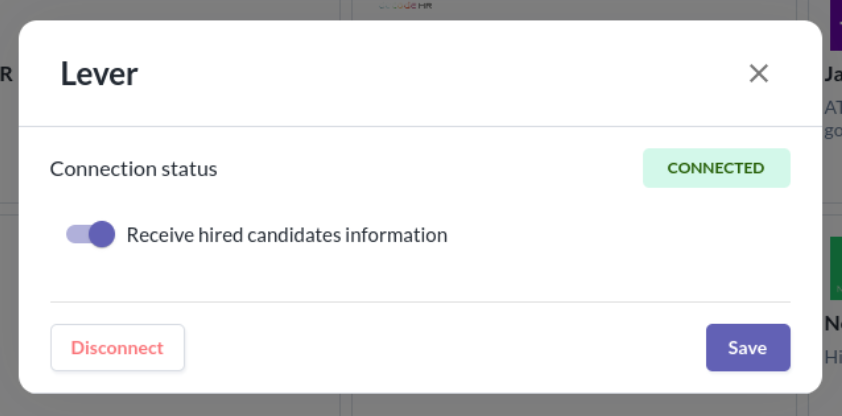Click the dimmed area below the dialog
This screenshot has width=842, height=416.
419,405
